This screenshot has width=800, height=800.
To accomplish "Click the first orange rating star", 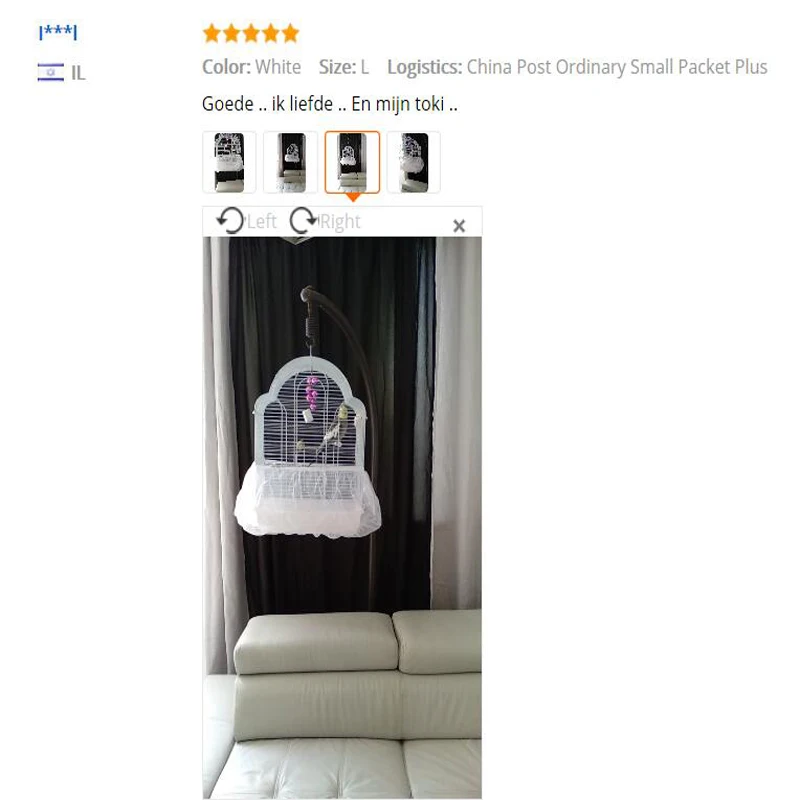I will point(211,33).
